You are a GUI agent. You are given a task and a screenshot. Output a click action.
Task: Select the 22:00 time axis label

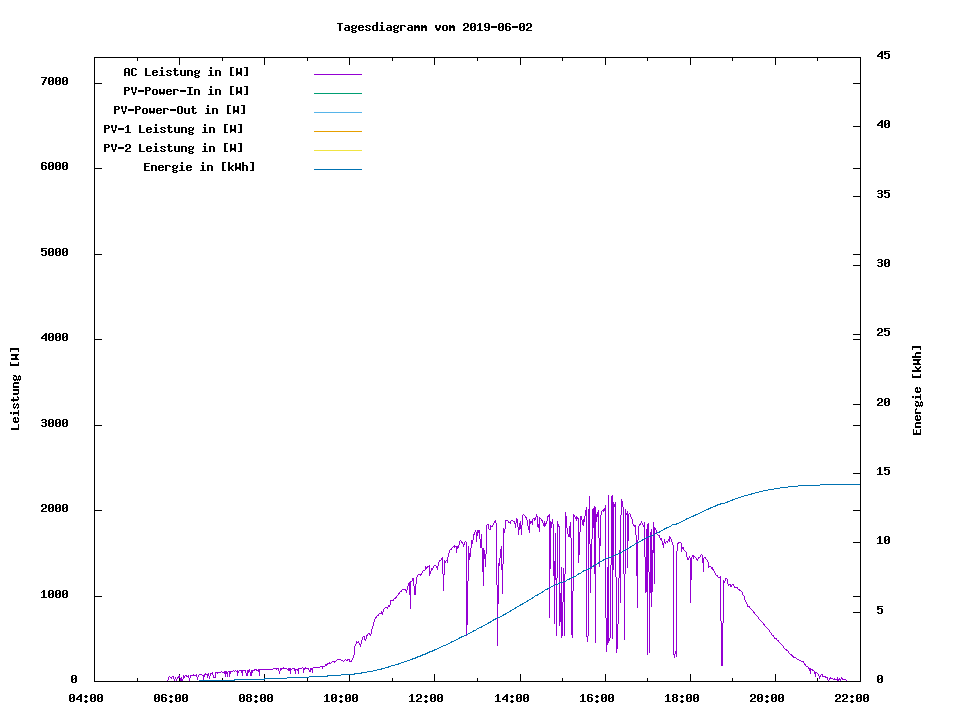click(x=853, y=699)
